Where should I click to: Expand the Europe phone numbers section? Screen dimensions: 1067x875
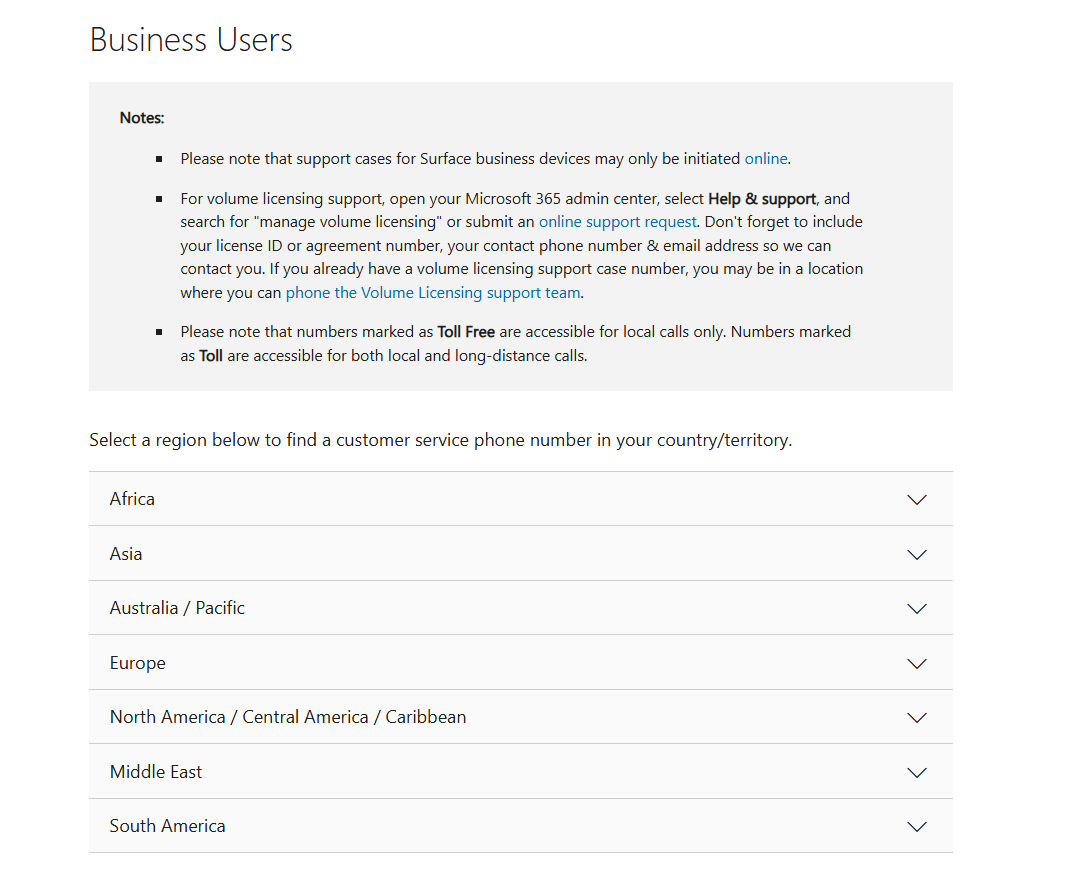click(x=138, y=663)
